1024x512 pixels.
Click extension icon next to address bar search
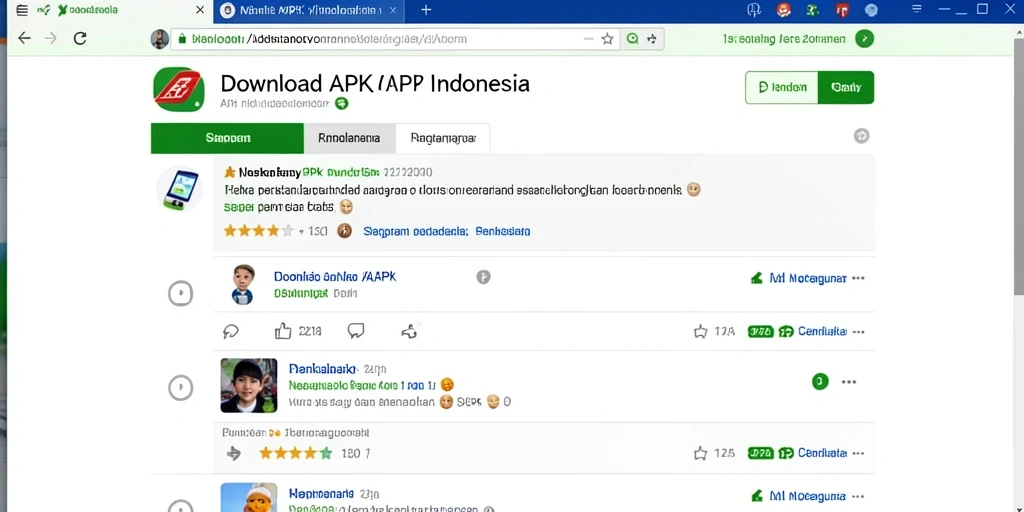pyautogui.click(x=651, y=39)
